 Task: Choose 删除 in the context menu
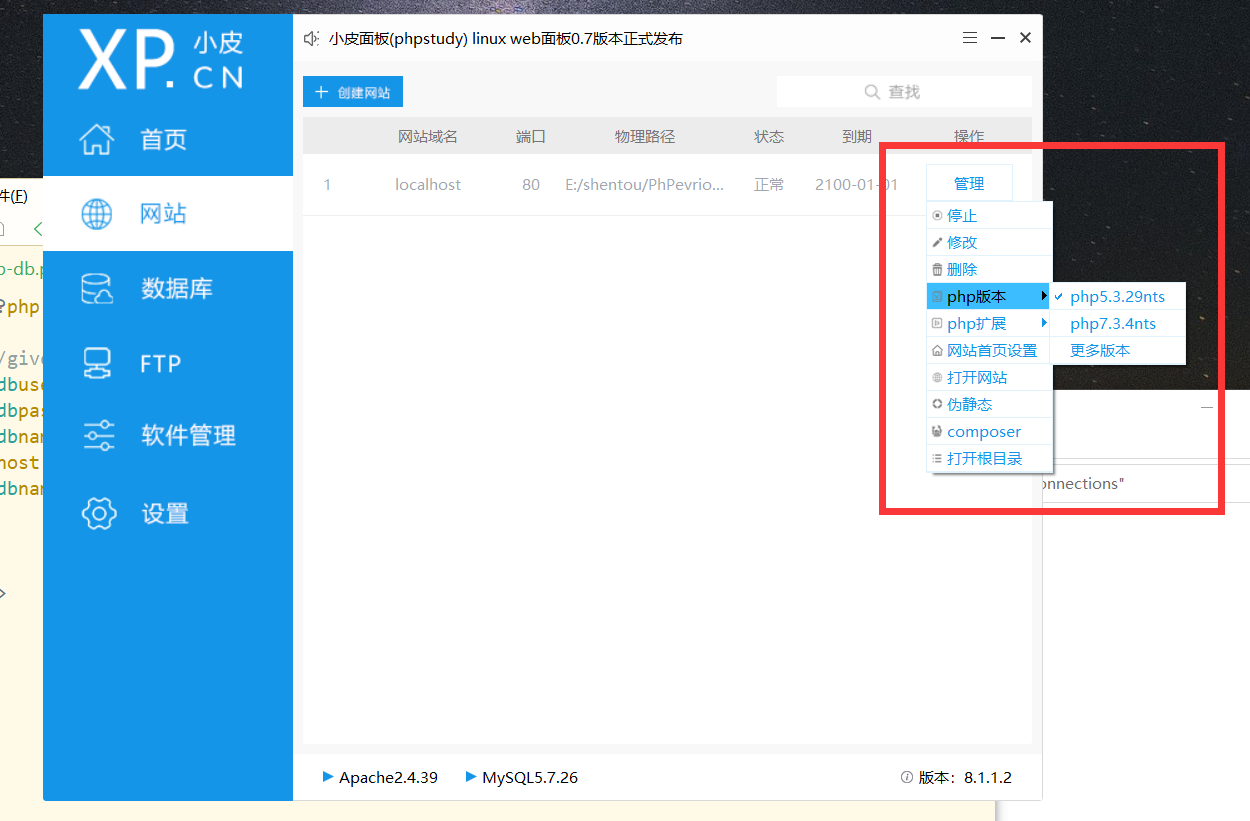point(990,269)
